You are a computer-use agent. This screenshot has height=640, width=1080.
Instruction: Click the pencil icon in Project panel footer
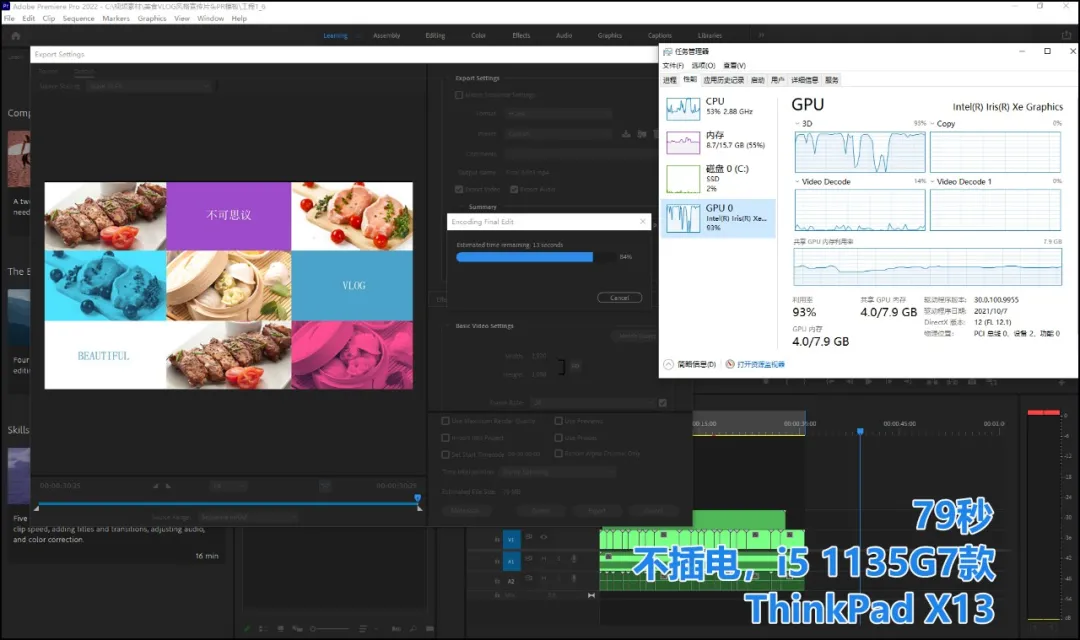point(247,628)
